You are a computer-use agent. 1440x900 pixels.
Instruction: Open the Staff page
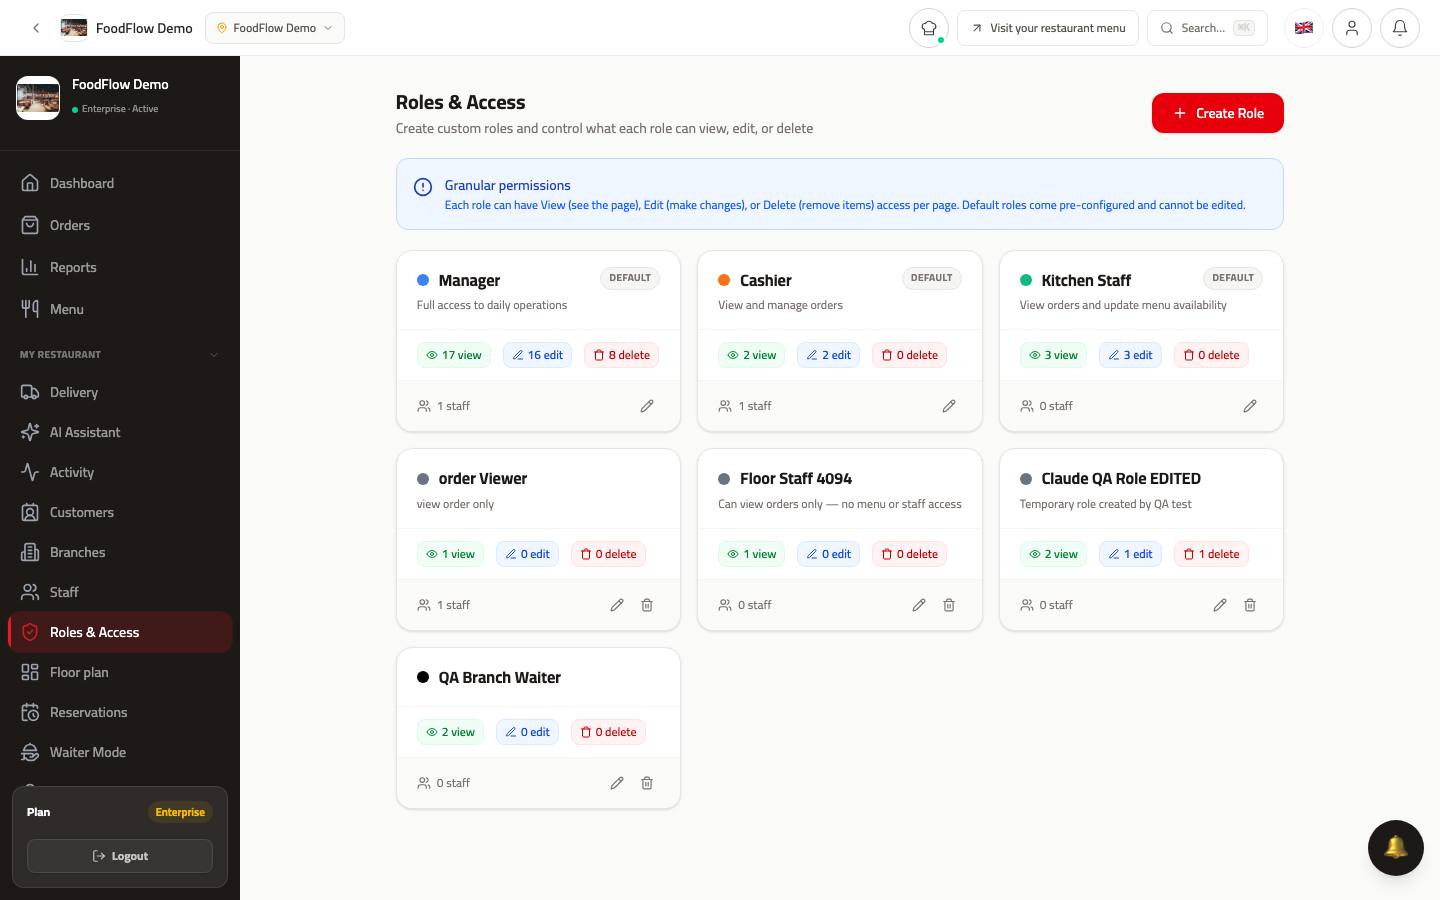pos(120,592)
